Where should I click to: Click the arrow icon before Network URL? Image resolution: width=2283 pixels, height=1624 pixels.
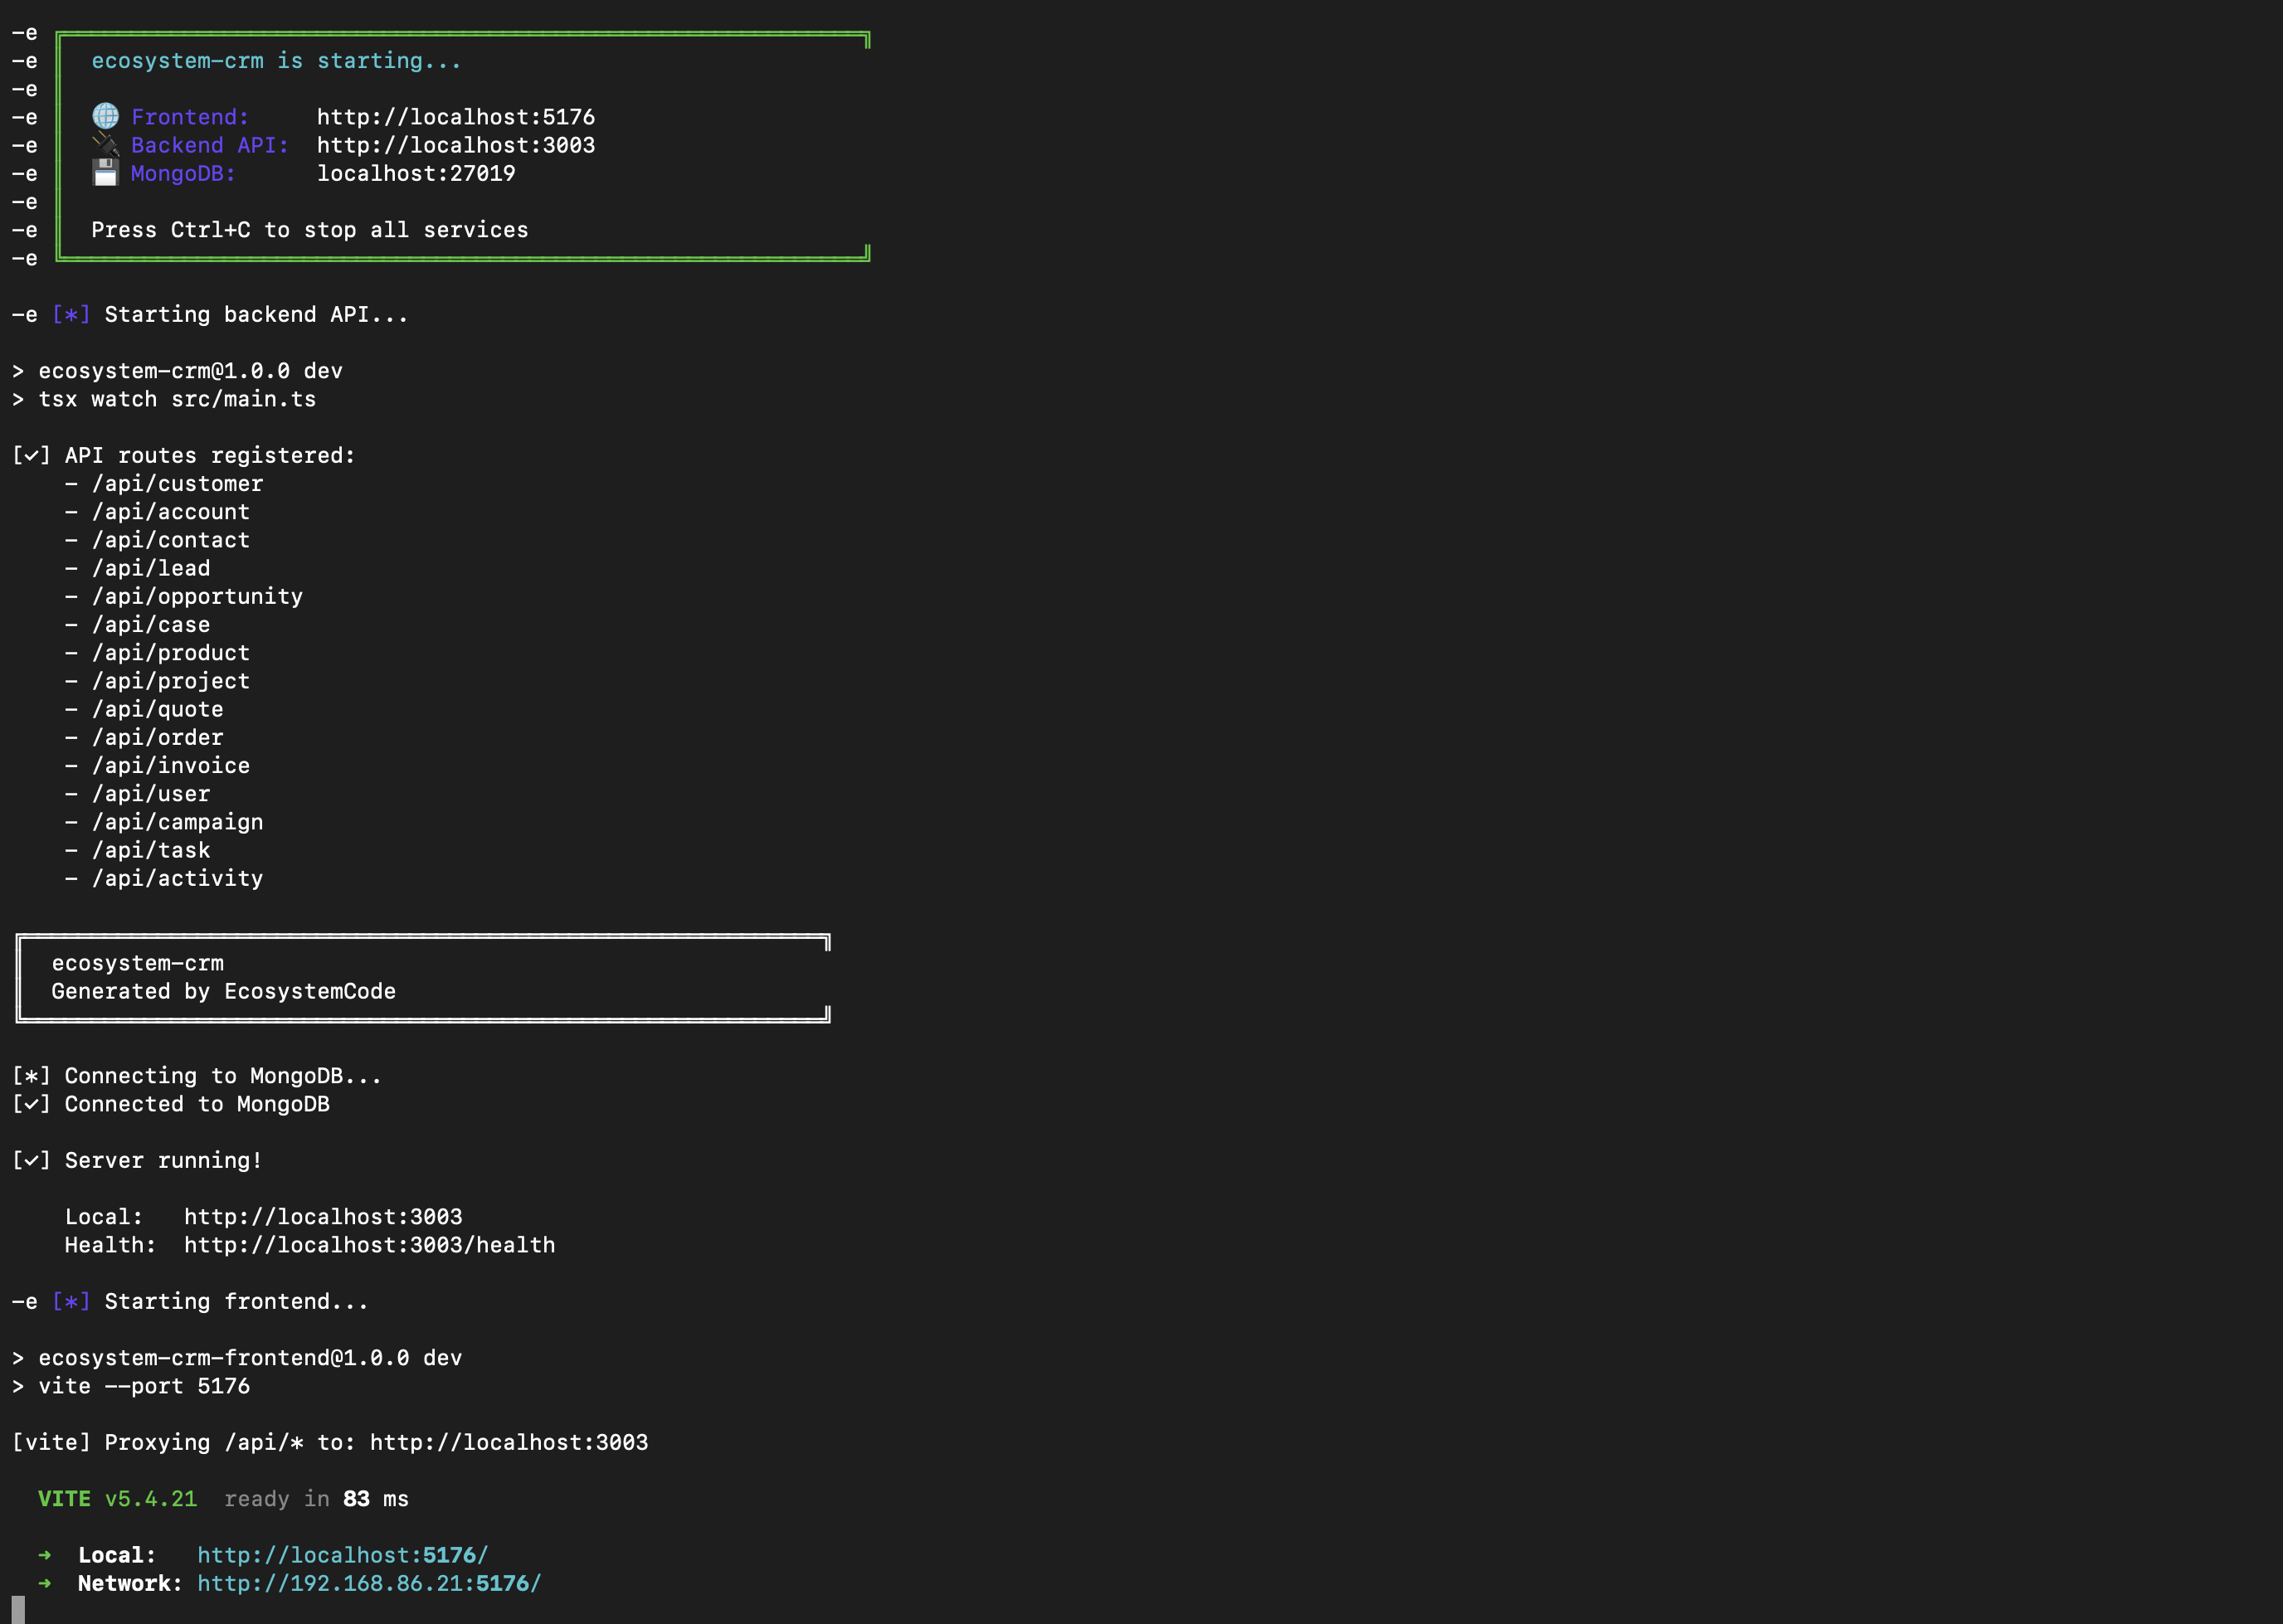point(44,1583)
